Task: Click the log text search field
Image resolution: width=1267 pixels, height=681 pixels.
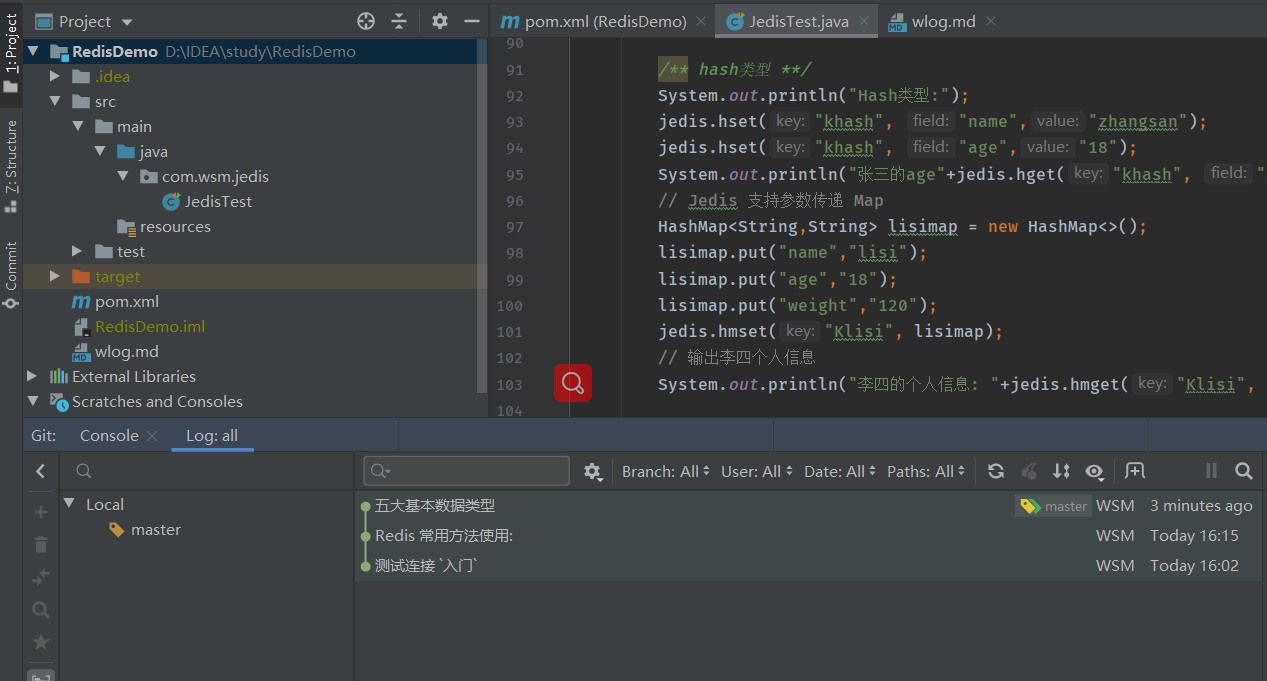Action: (x=467, y=471)
